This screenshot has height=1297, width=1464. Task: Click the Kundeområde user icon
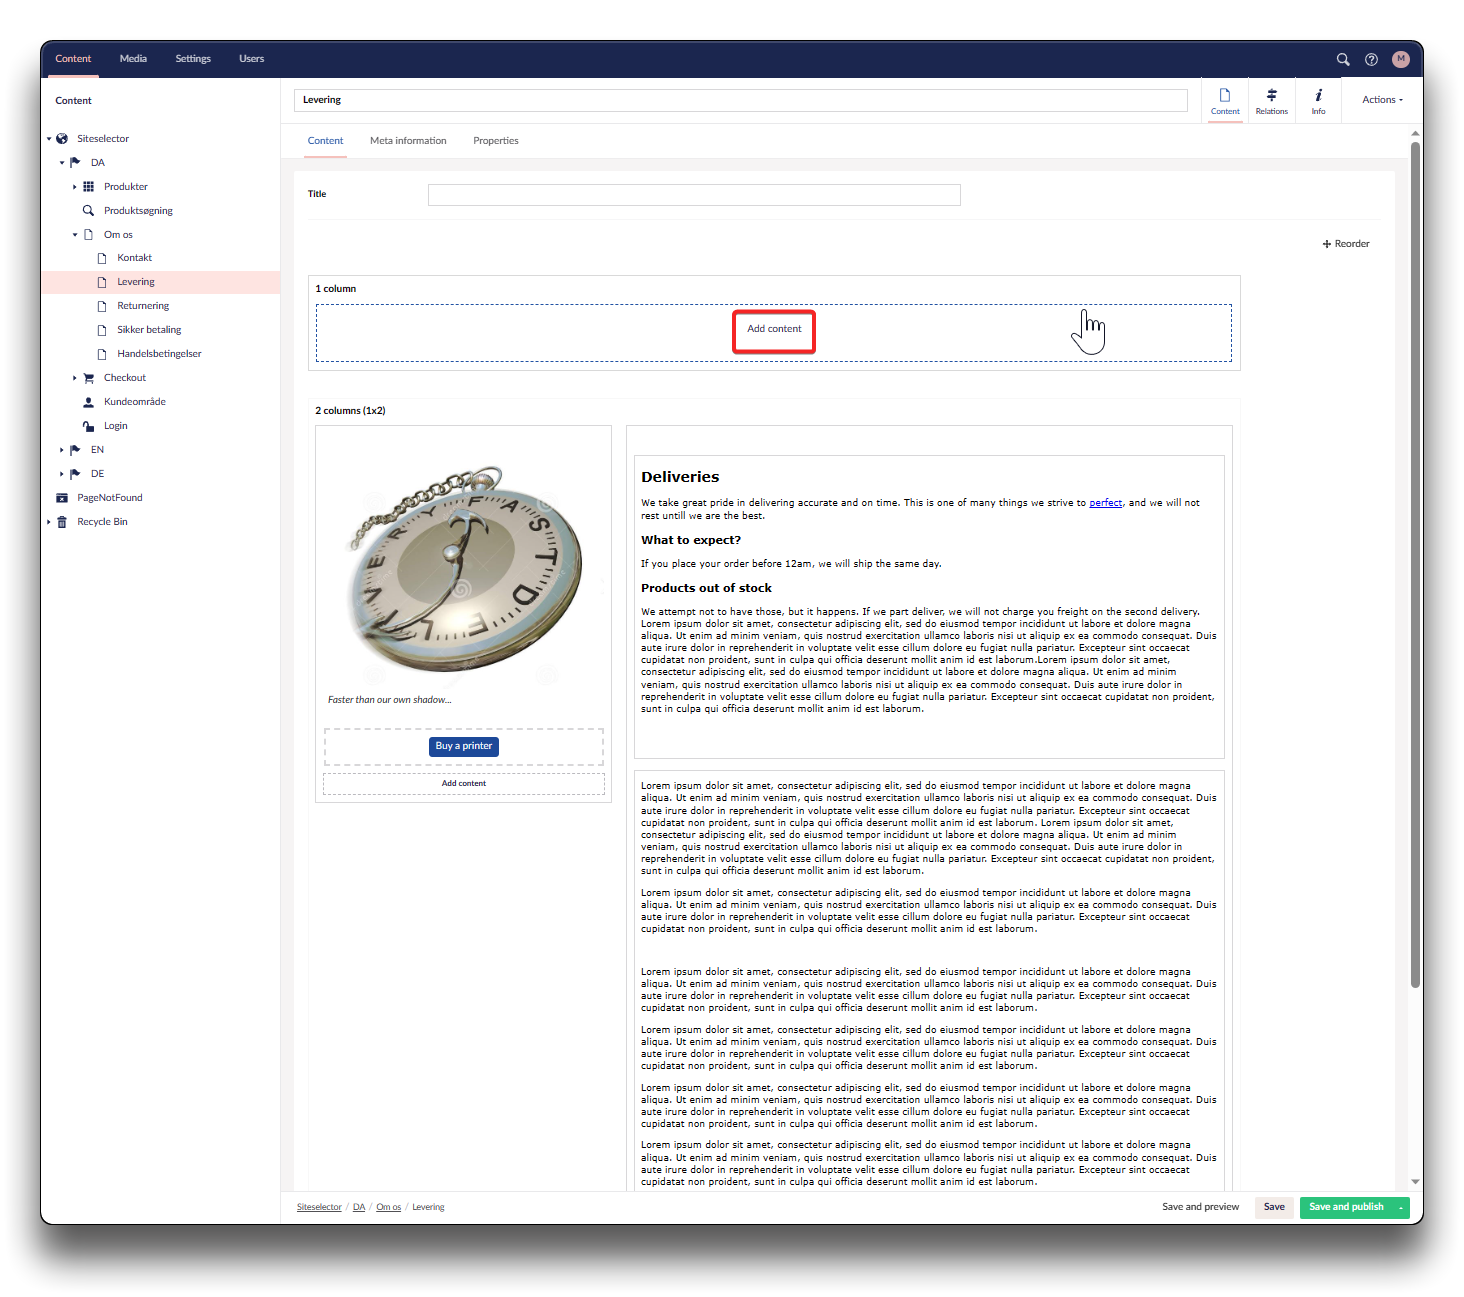tap(88, 402)
